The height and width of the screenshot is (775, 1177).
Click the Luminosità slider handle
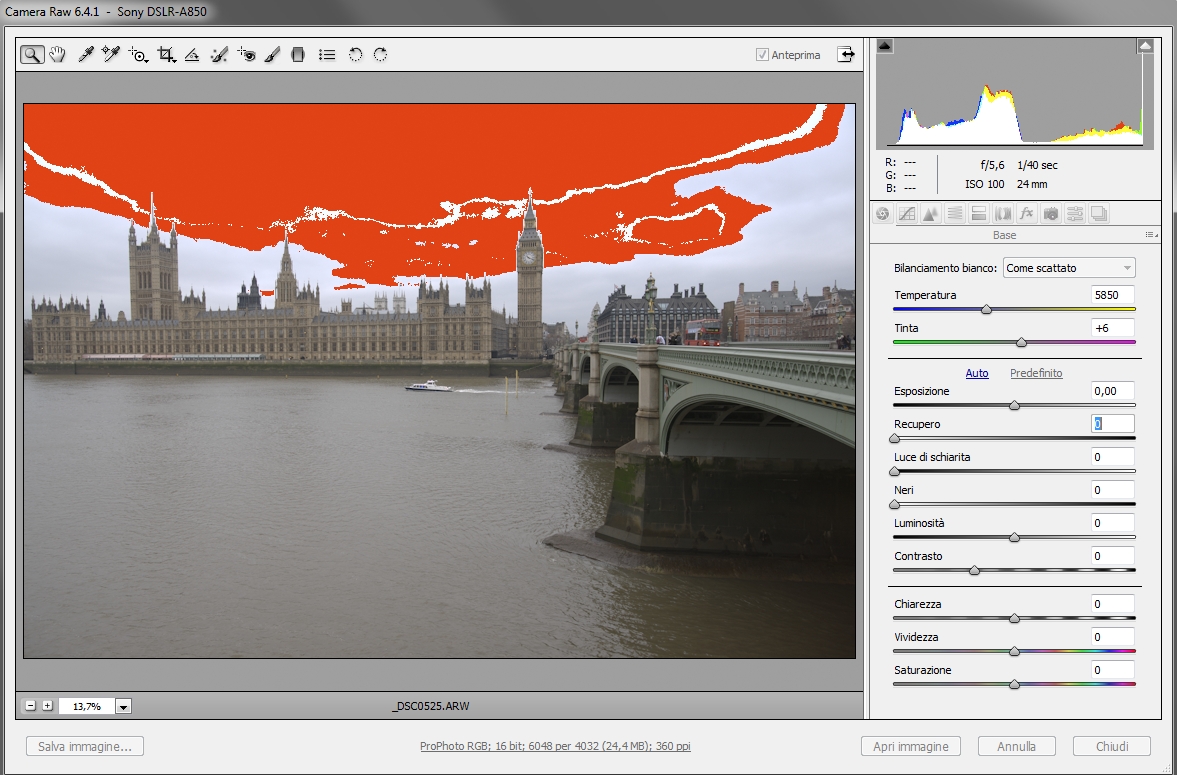[x=1014, y=537]
